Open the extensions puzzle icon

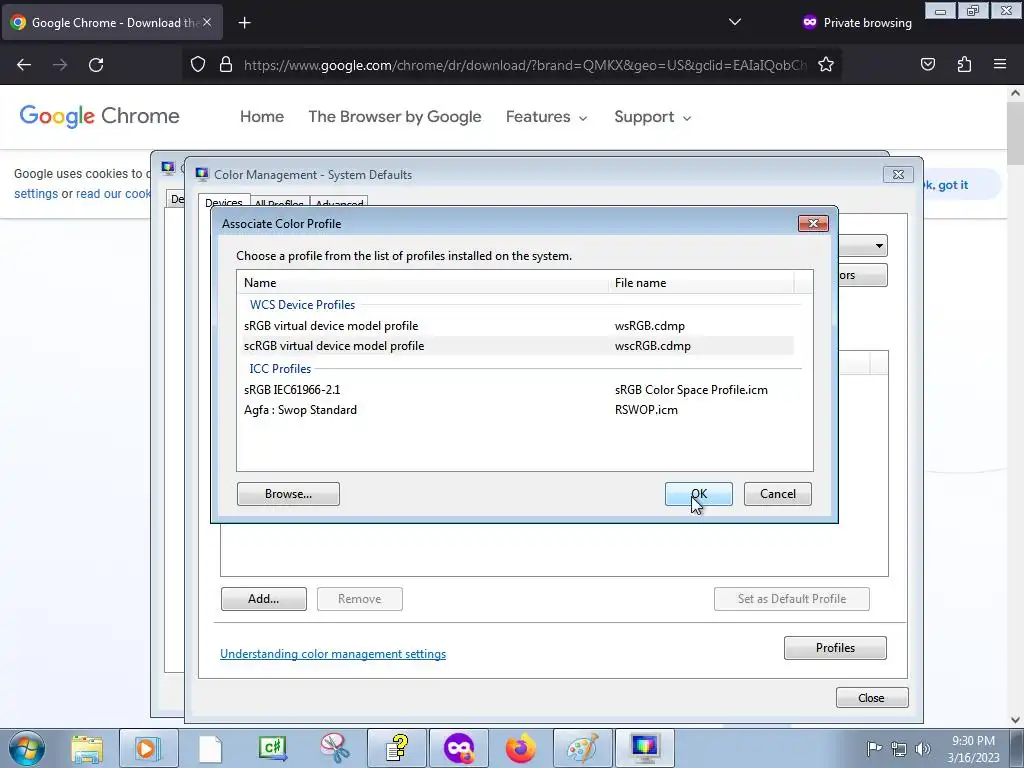(964, 65)
